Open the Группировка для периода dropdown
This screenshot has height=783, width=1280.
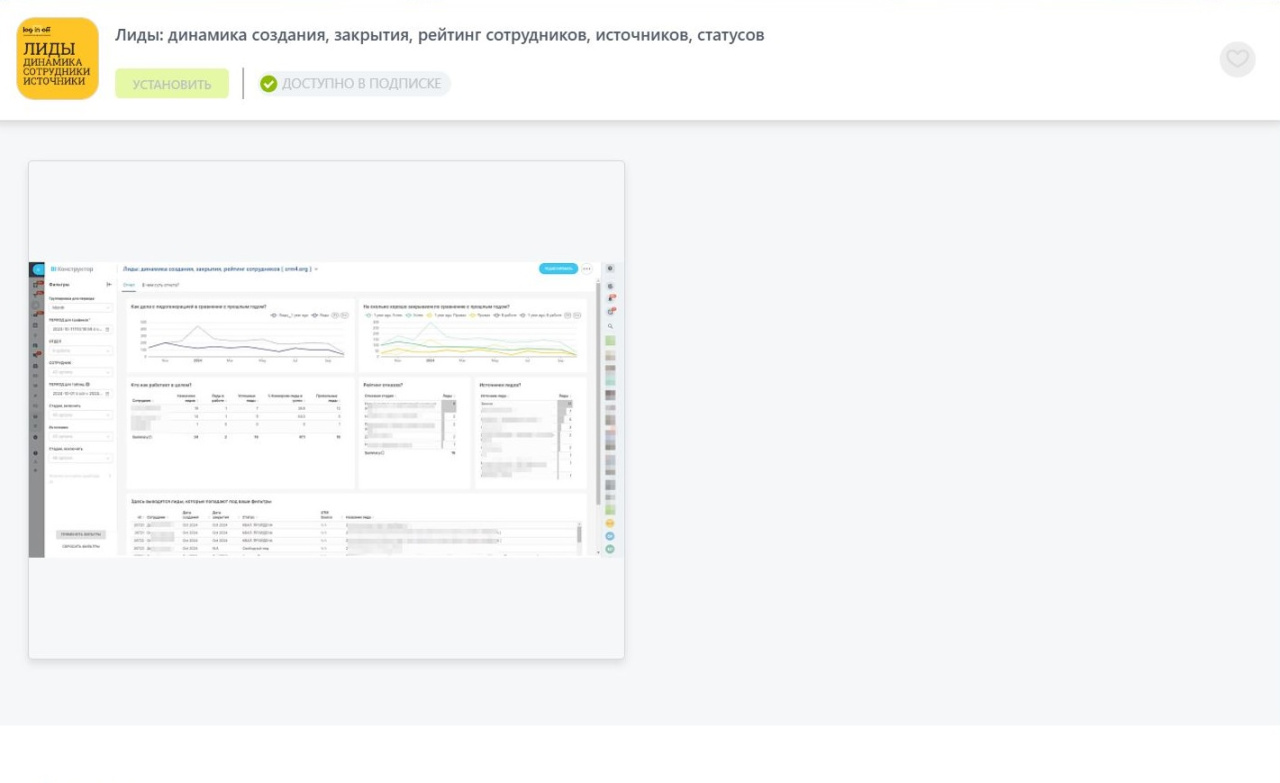point(80,308)
